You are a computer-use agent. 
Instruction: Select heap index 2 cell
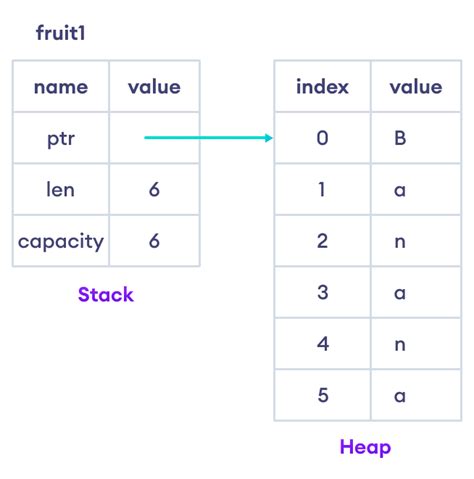(x=322, y=241)
